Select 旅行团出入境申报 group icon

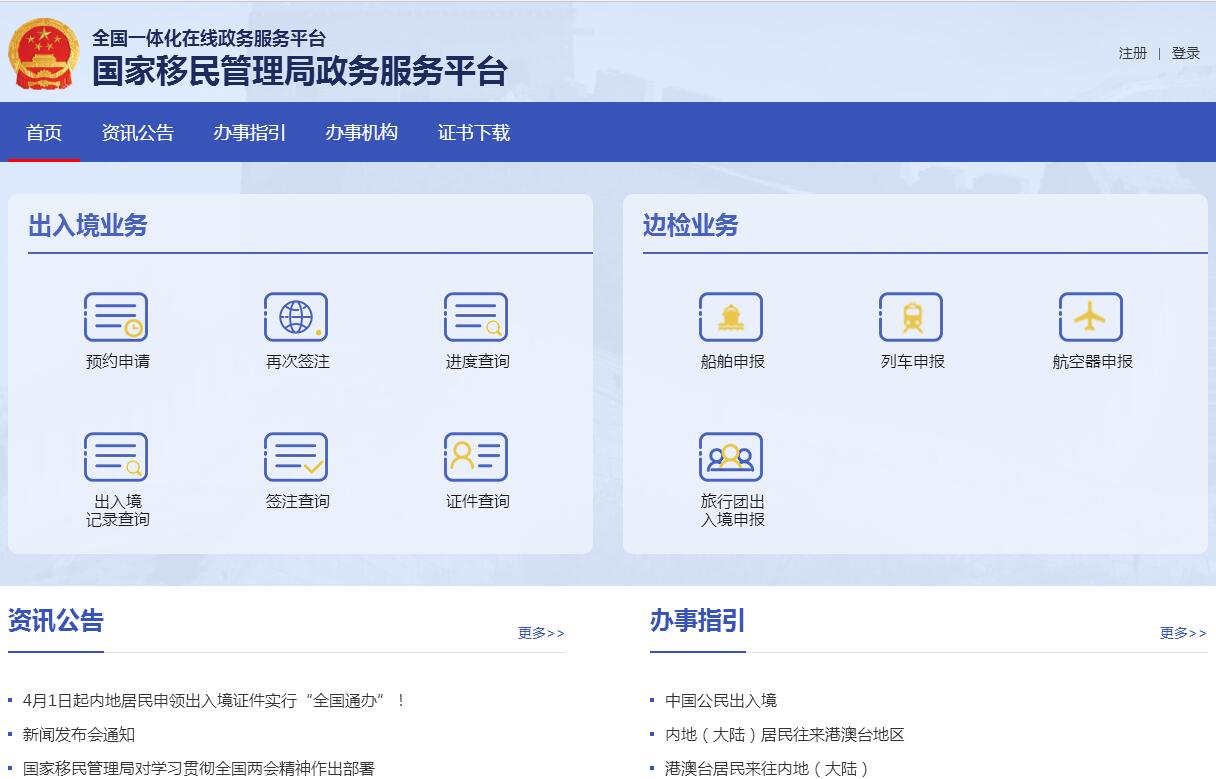point(731,458)
